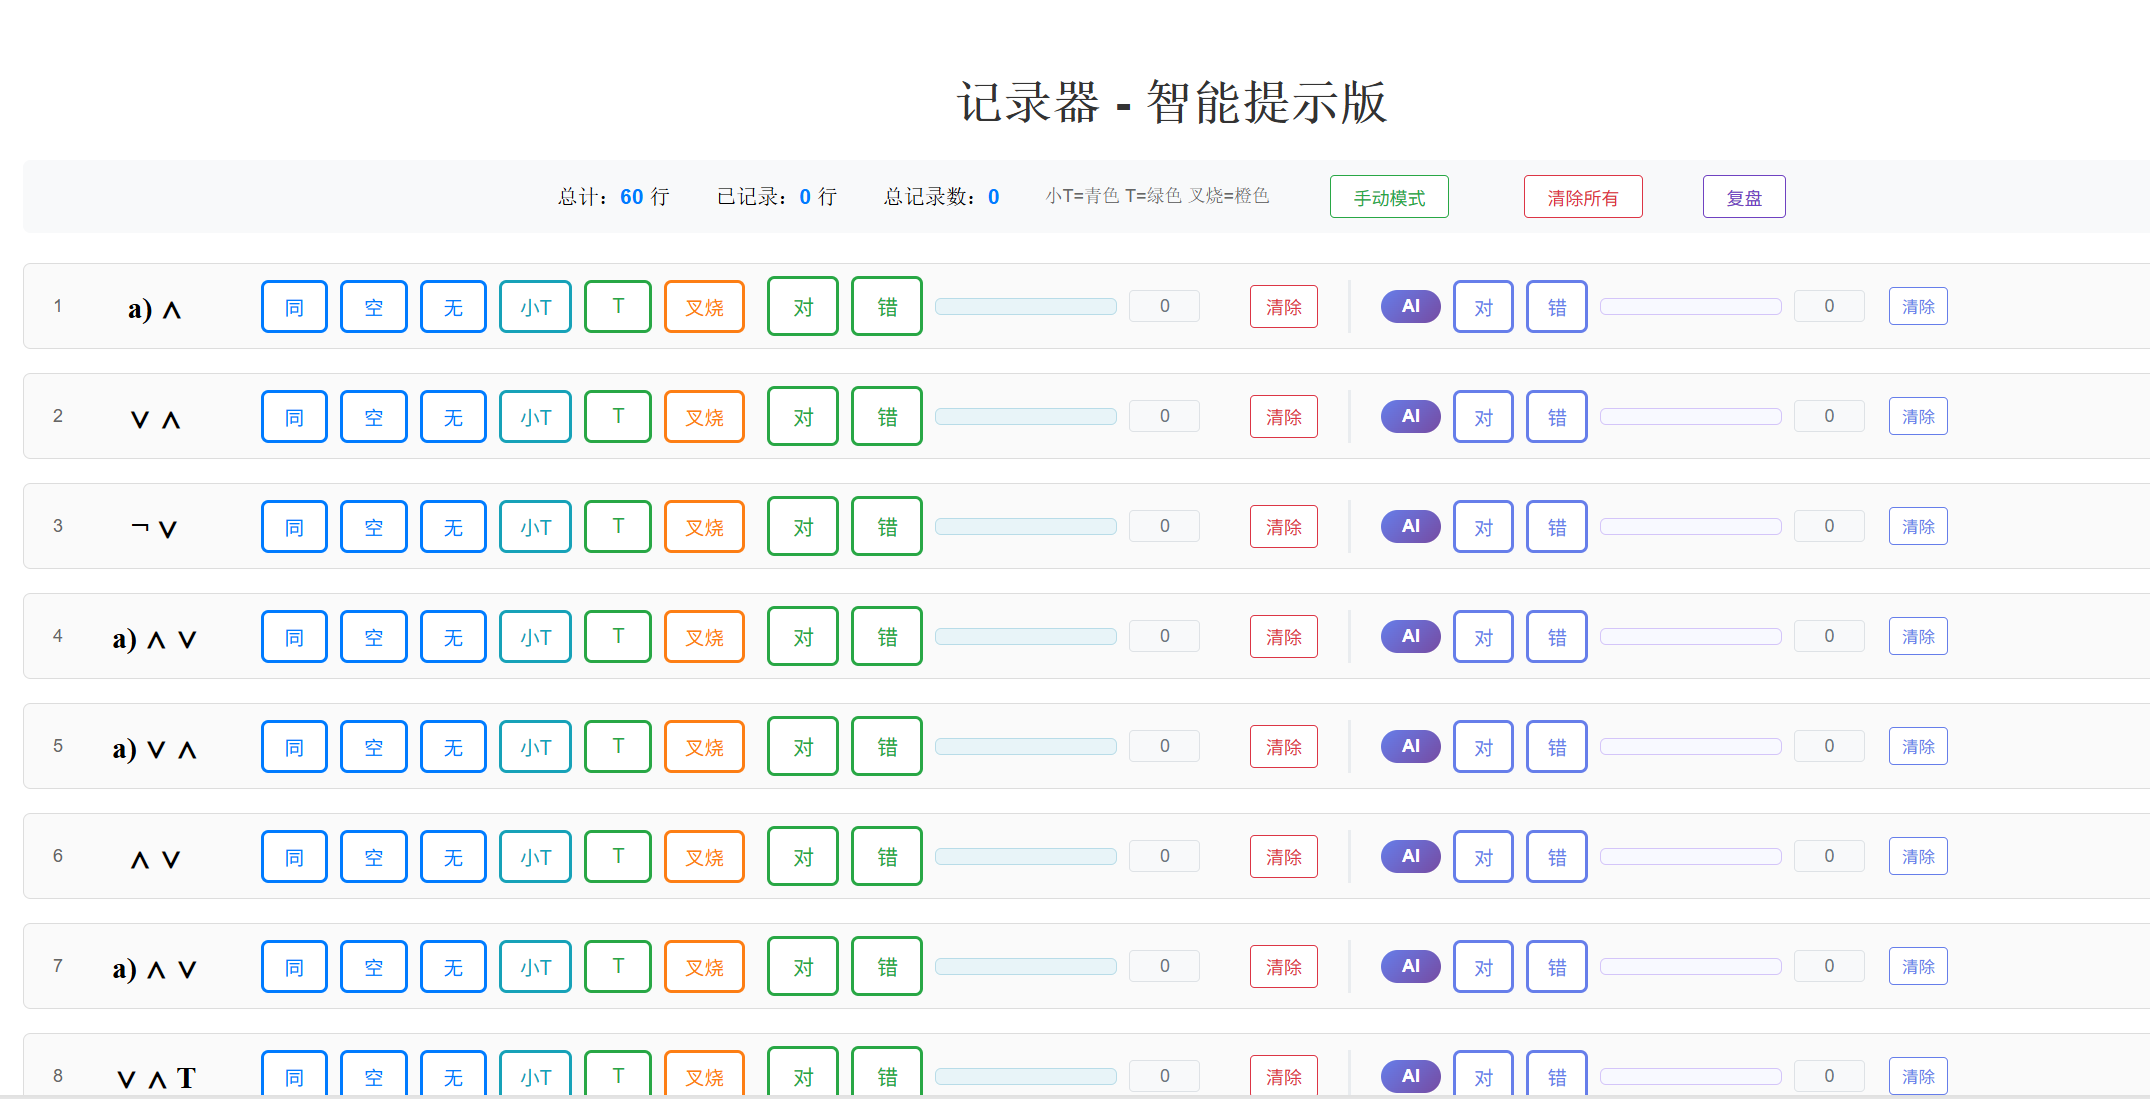Click cyan 小T button in row 4
The height and width of the screenshot is (1099, 2150).
[535, 637]
